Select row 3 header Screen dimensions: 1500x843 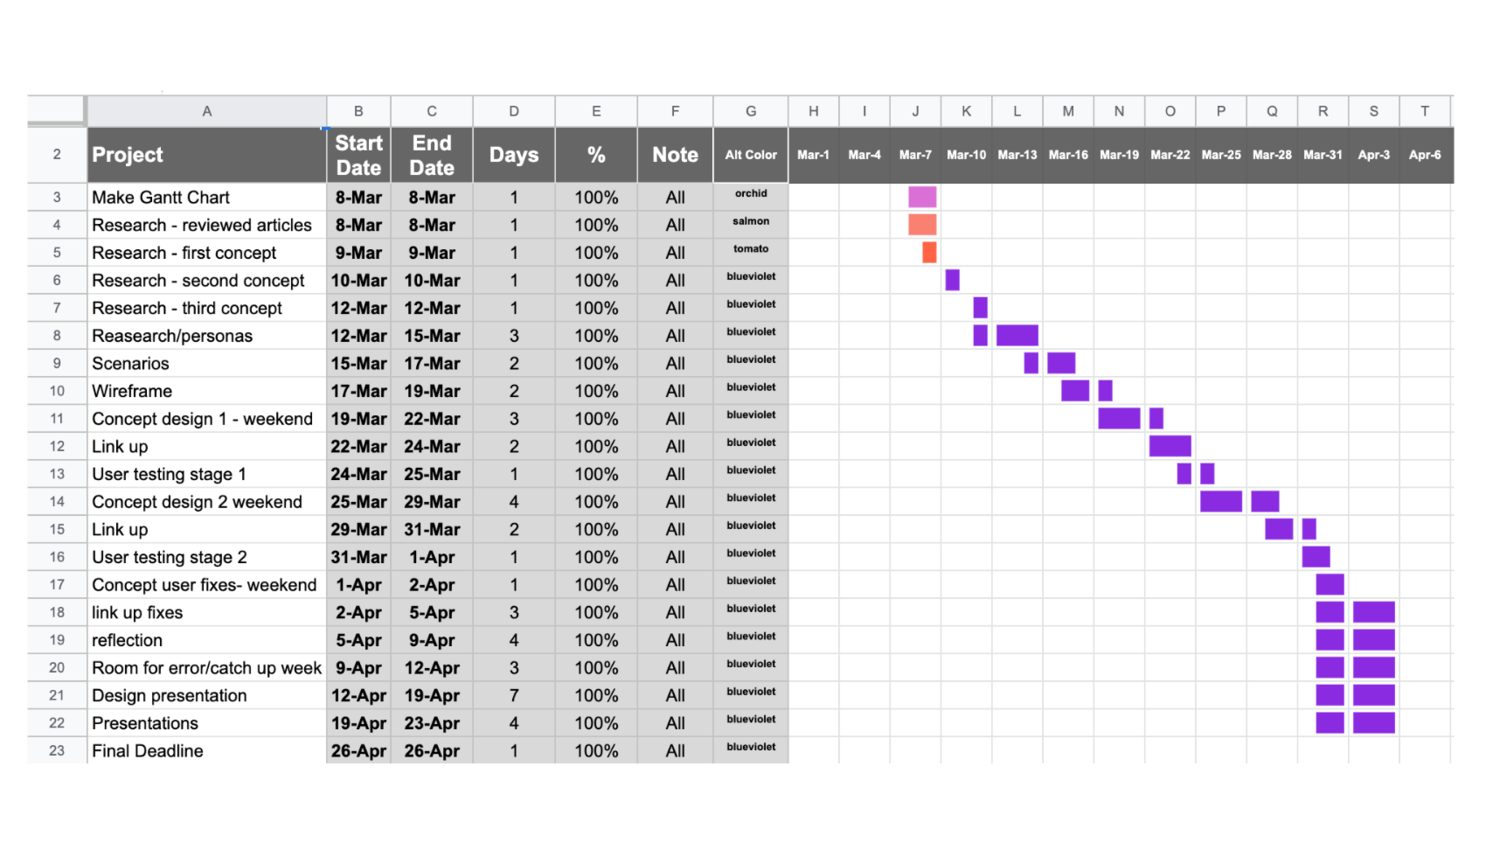(x=57, y=197)
